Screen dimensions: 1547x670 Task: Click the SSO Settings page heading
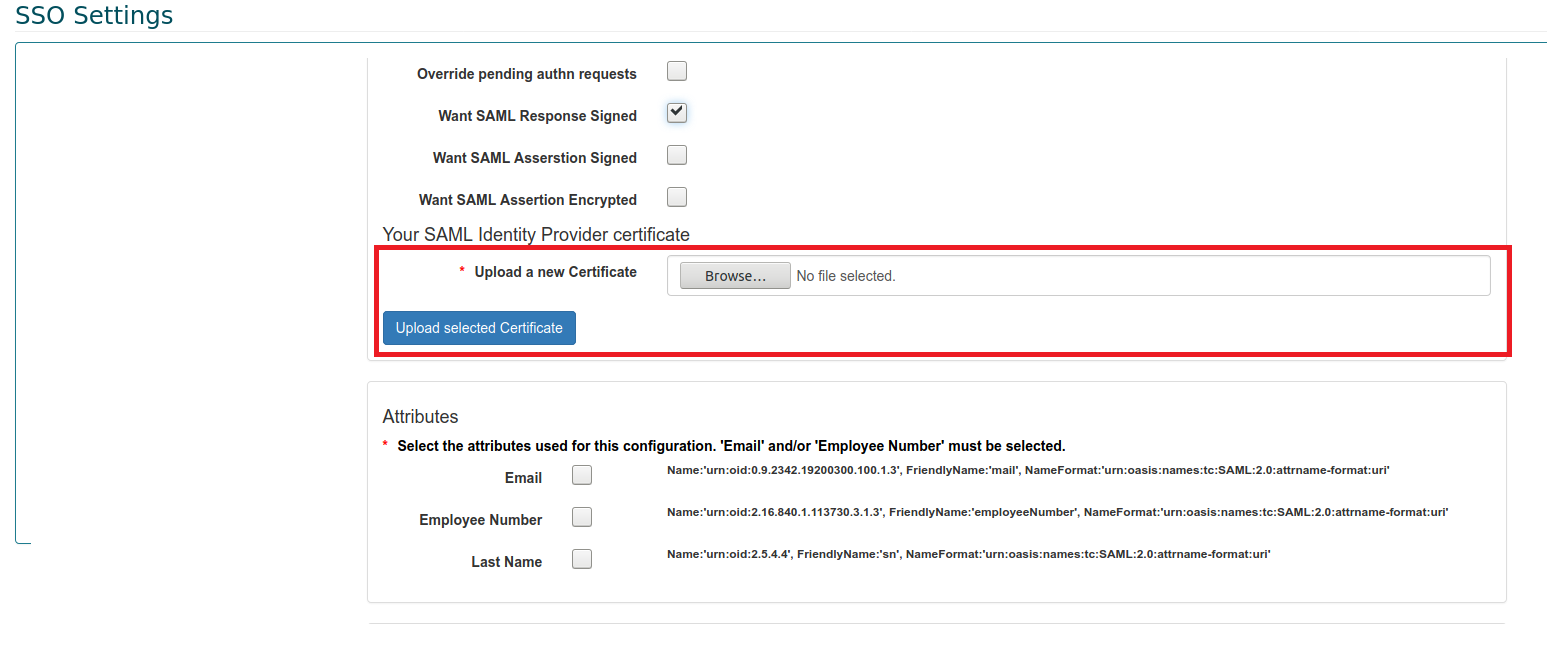coord(94,16)
